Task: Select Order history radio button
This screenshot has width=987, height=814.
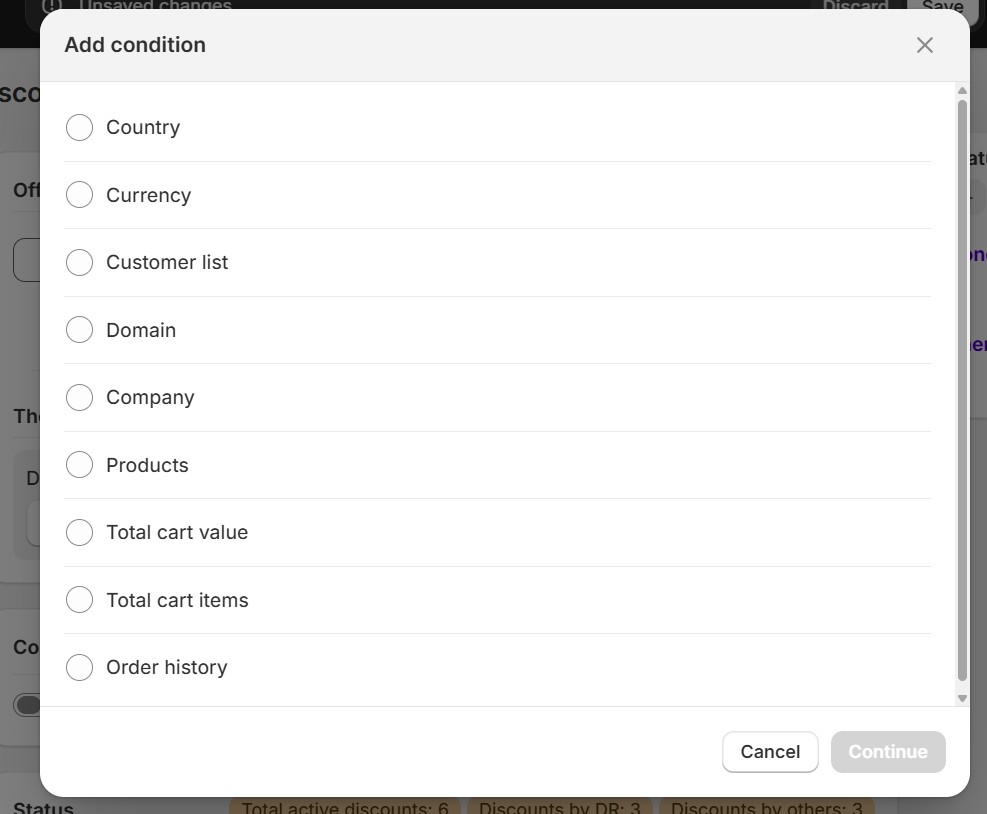Action: pos(79,668)
